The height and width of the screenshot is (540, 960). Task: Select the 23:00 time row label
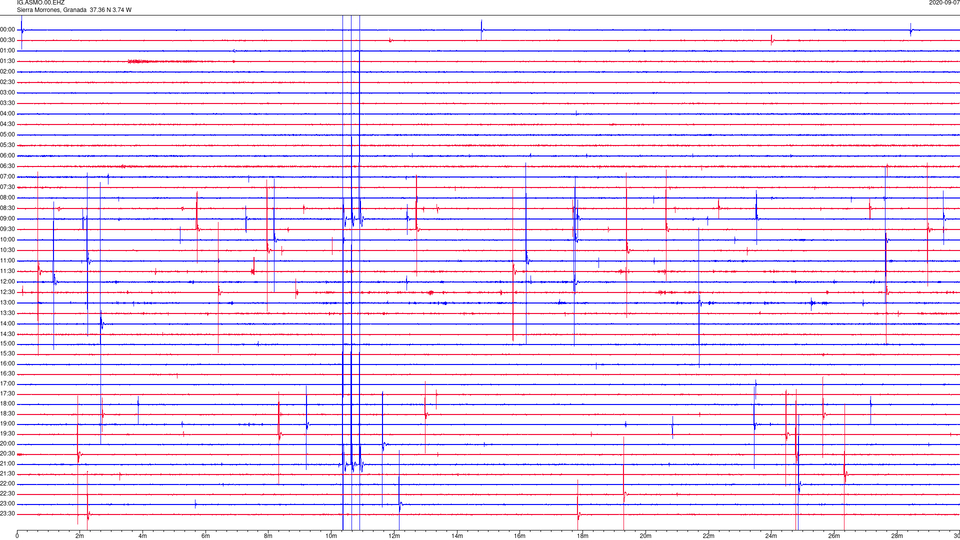click(8, 504)
